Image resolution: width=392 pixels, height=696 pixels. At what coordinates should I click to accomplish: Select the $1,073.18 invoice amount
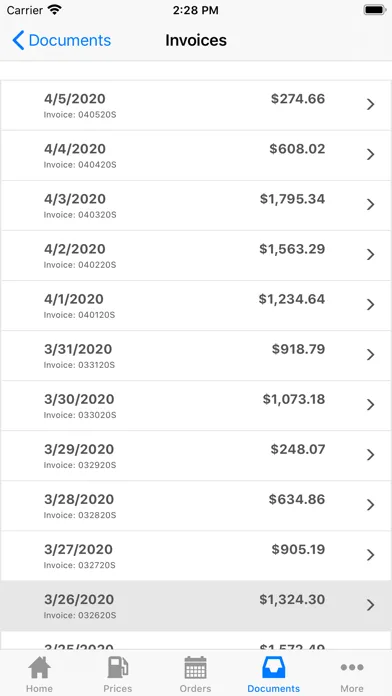[x=294, y=399]
